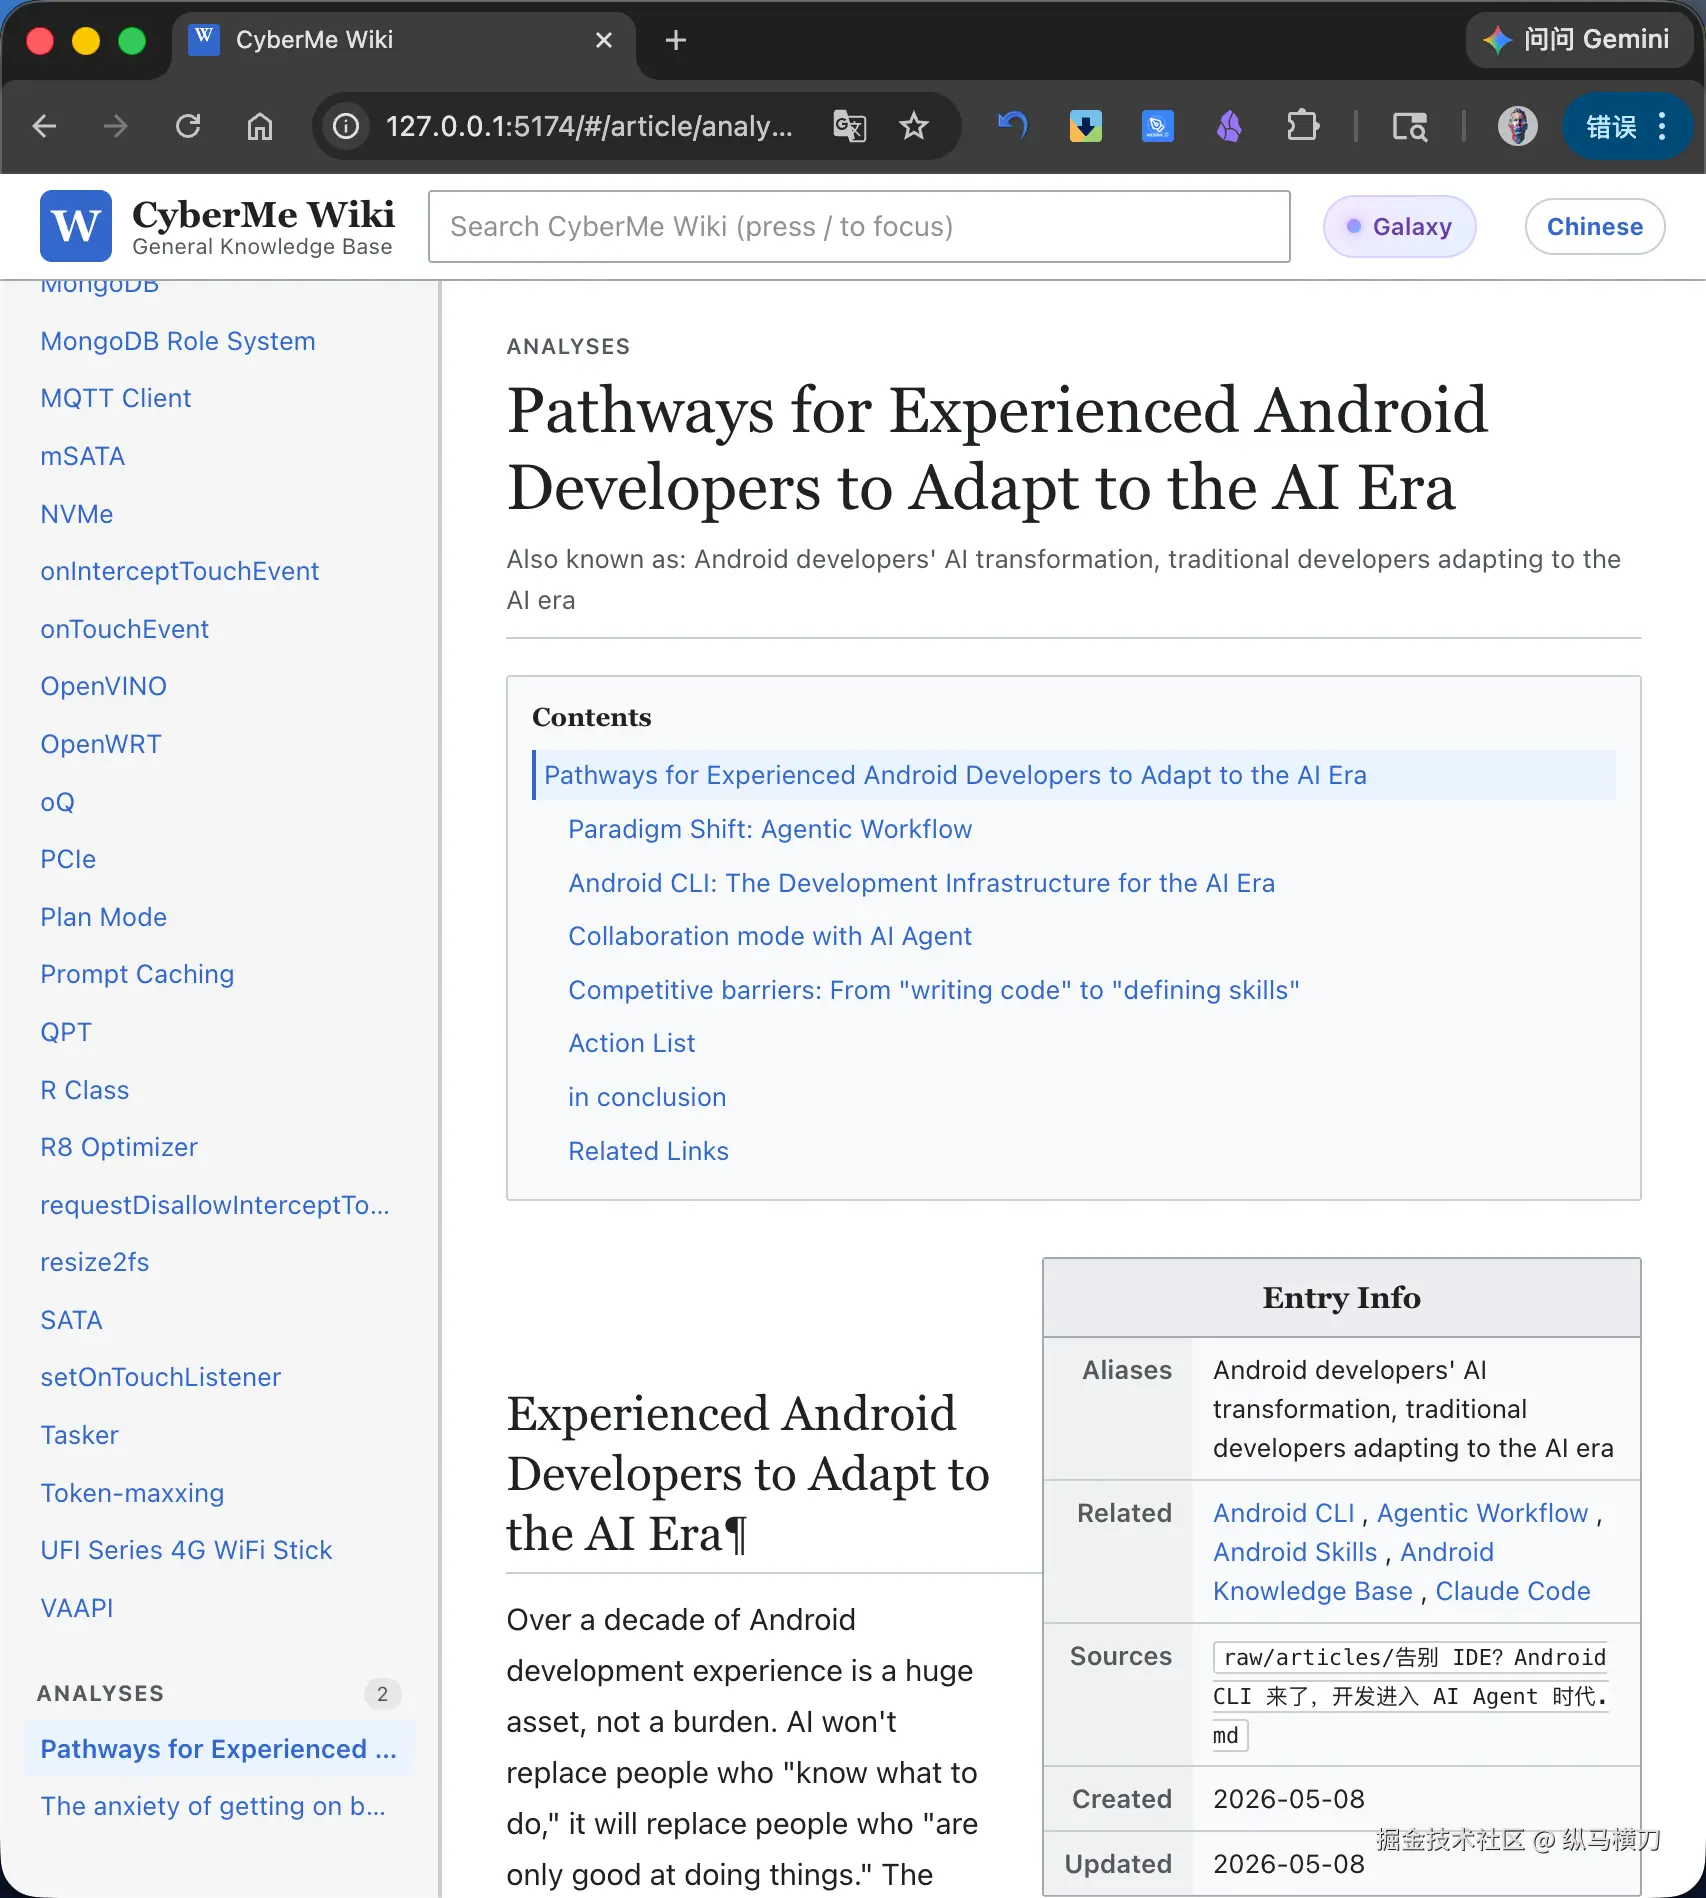This screenshot has width=1706, height=1898.
Task: Jump to Paradigm Shift: Agentic Workflow section
Action: [770, 829]
